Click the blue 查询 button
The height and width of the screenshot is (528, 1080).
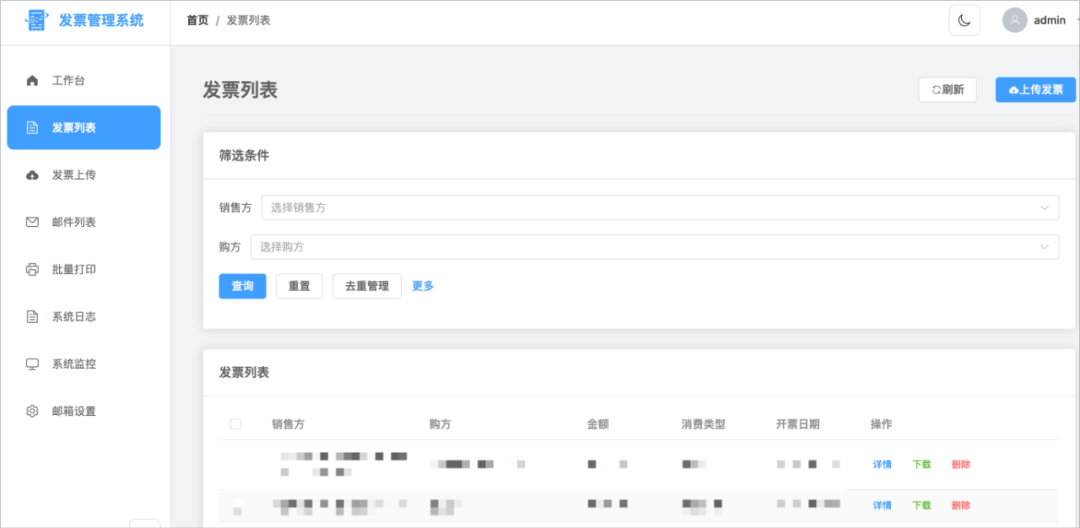[x=242, y=286]
